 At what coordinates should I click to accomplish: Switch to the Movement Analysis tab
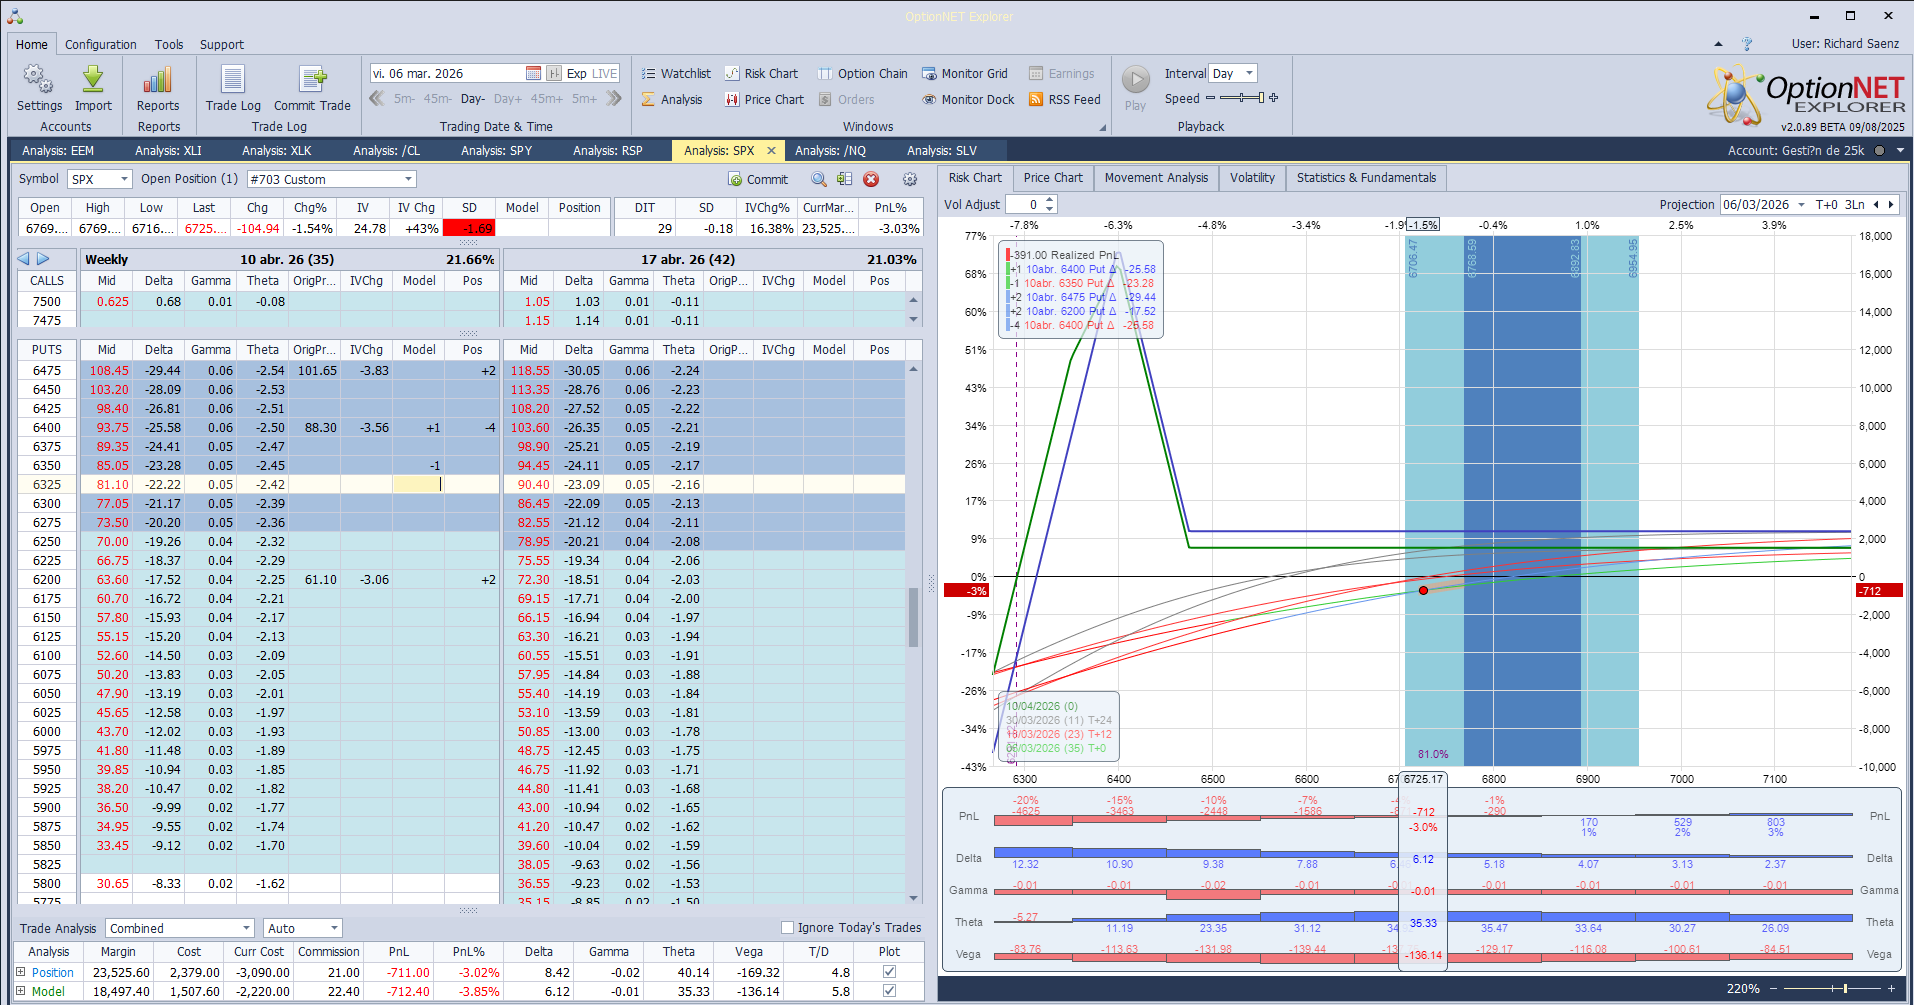point(1156,178)
